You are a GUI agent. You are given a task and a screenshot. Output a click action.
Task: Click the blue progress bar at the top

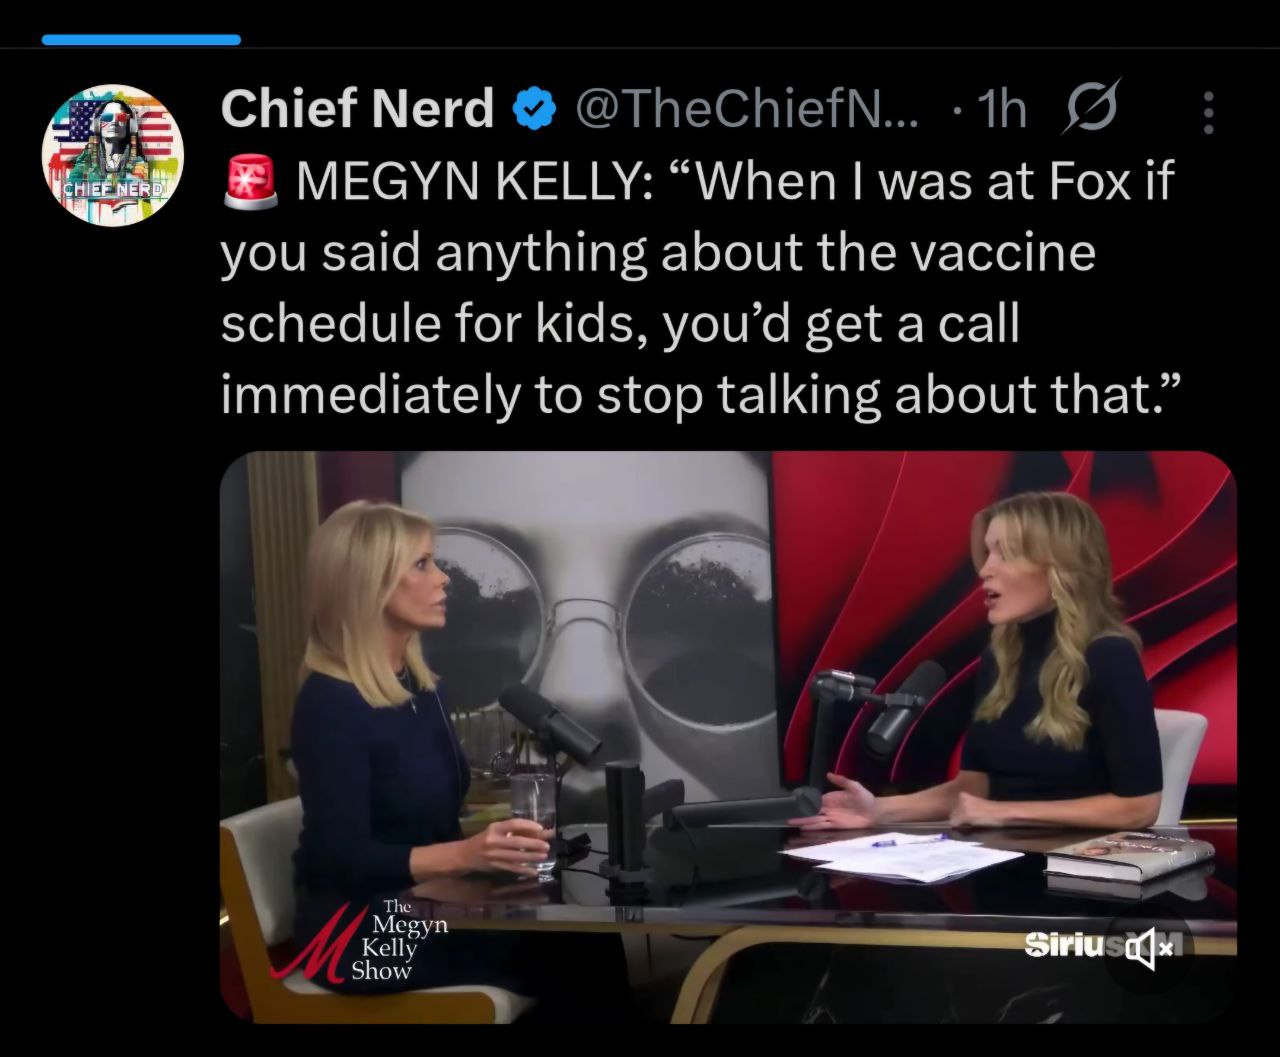pyautogui.click(x=141, y=40)
